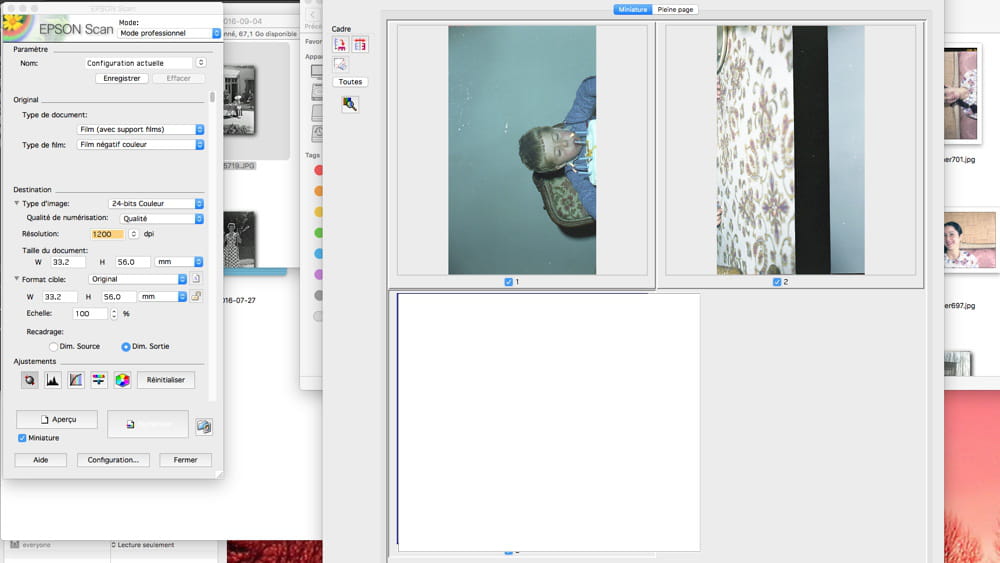1000x563 pixels.
Task: Open the tone curve correction icon
Action: pyautogui.click(x=76, y=380)
